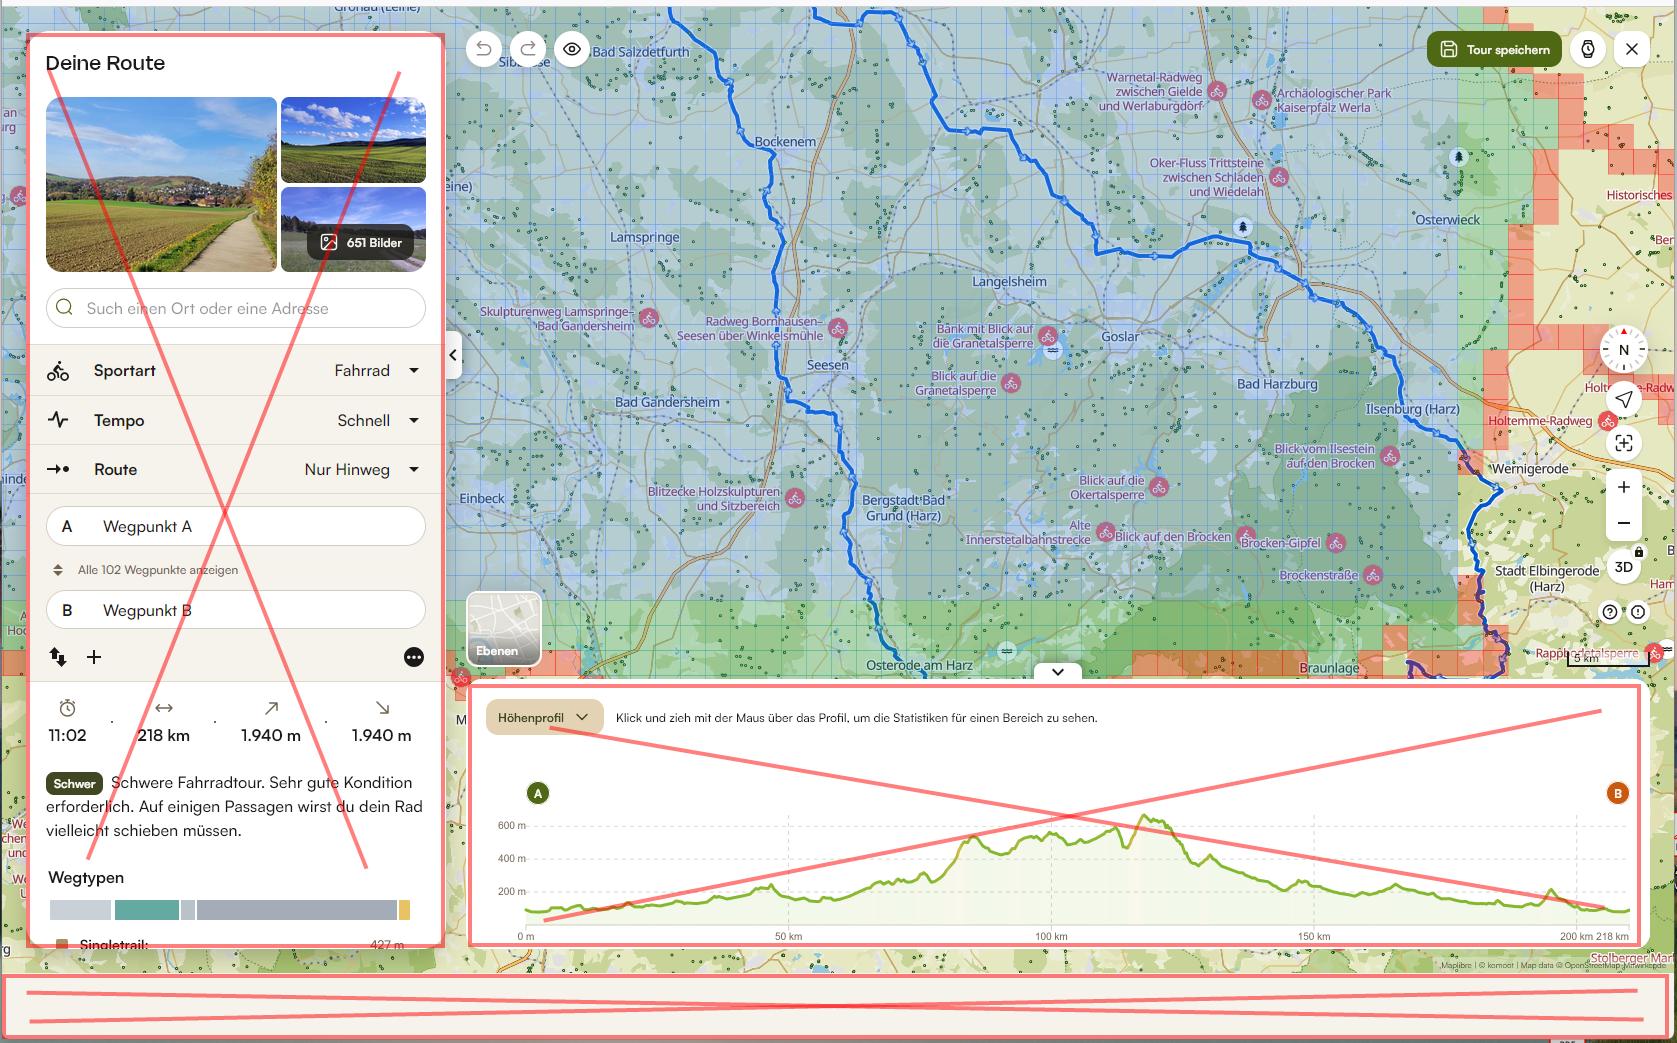Open the Tempo Schnell dropdown
The height and width of the screenshot is (1043, 1677).
377,421
